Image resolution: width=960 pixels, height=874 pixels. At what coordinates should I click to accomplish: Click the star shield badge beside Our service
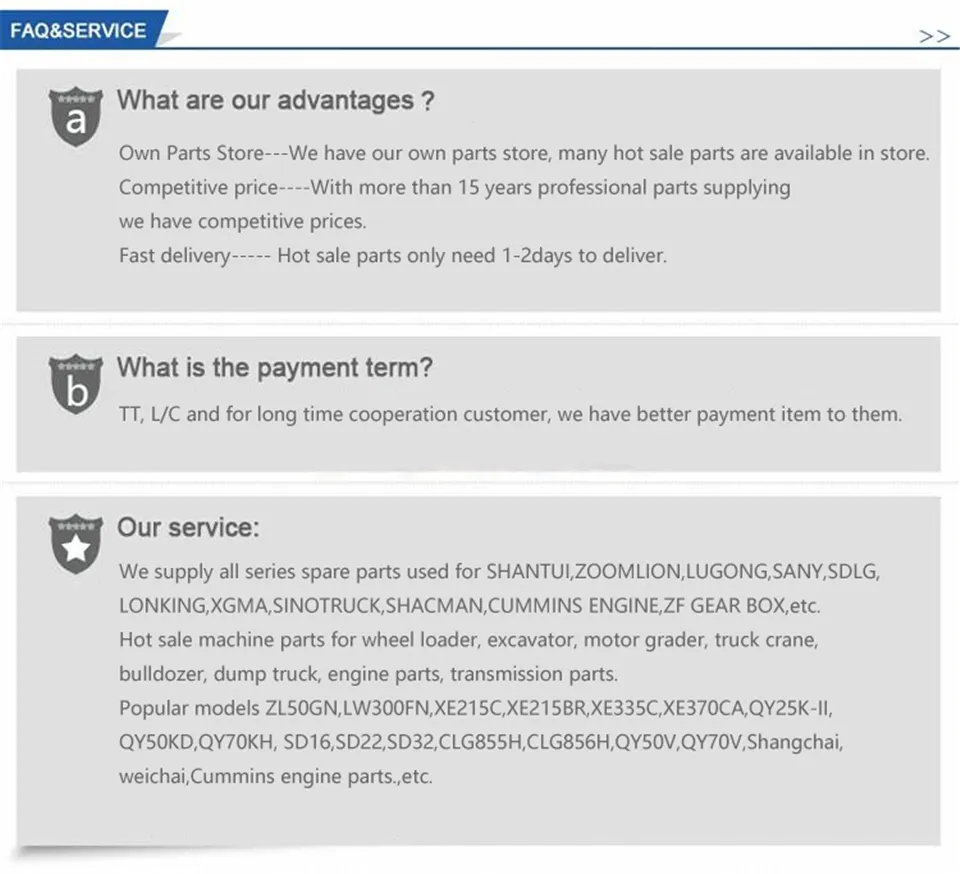(75, 544)
